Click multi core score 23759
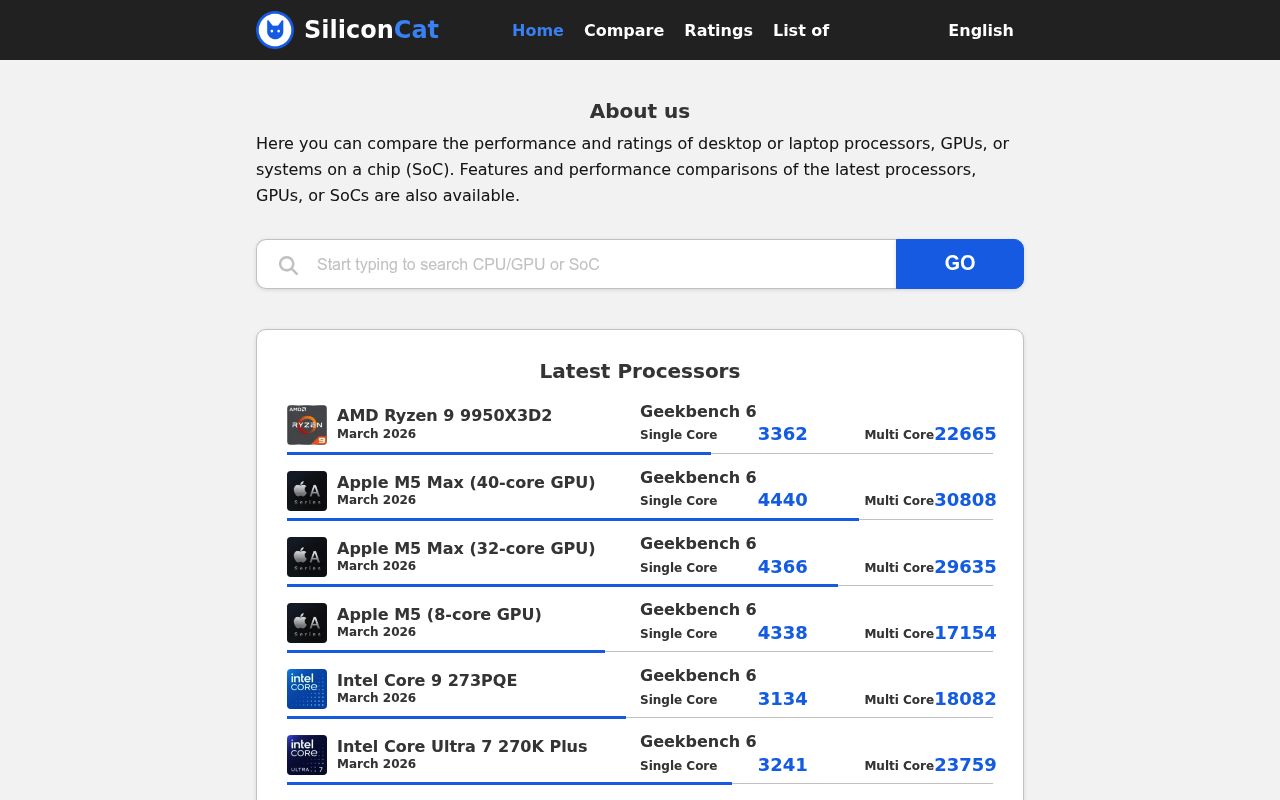This screenshot has width=1280, height=800. pos(965,765)
